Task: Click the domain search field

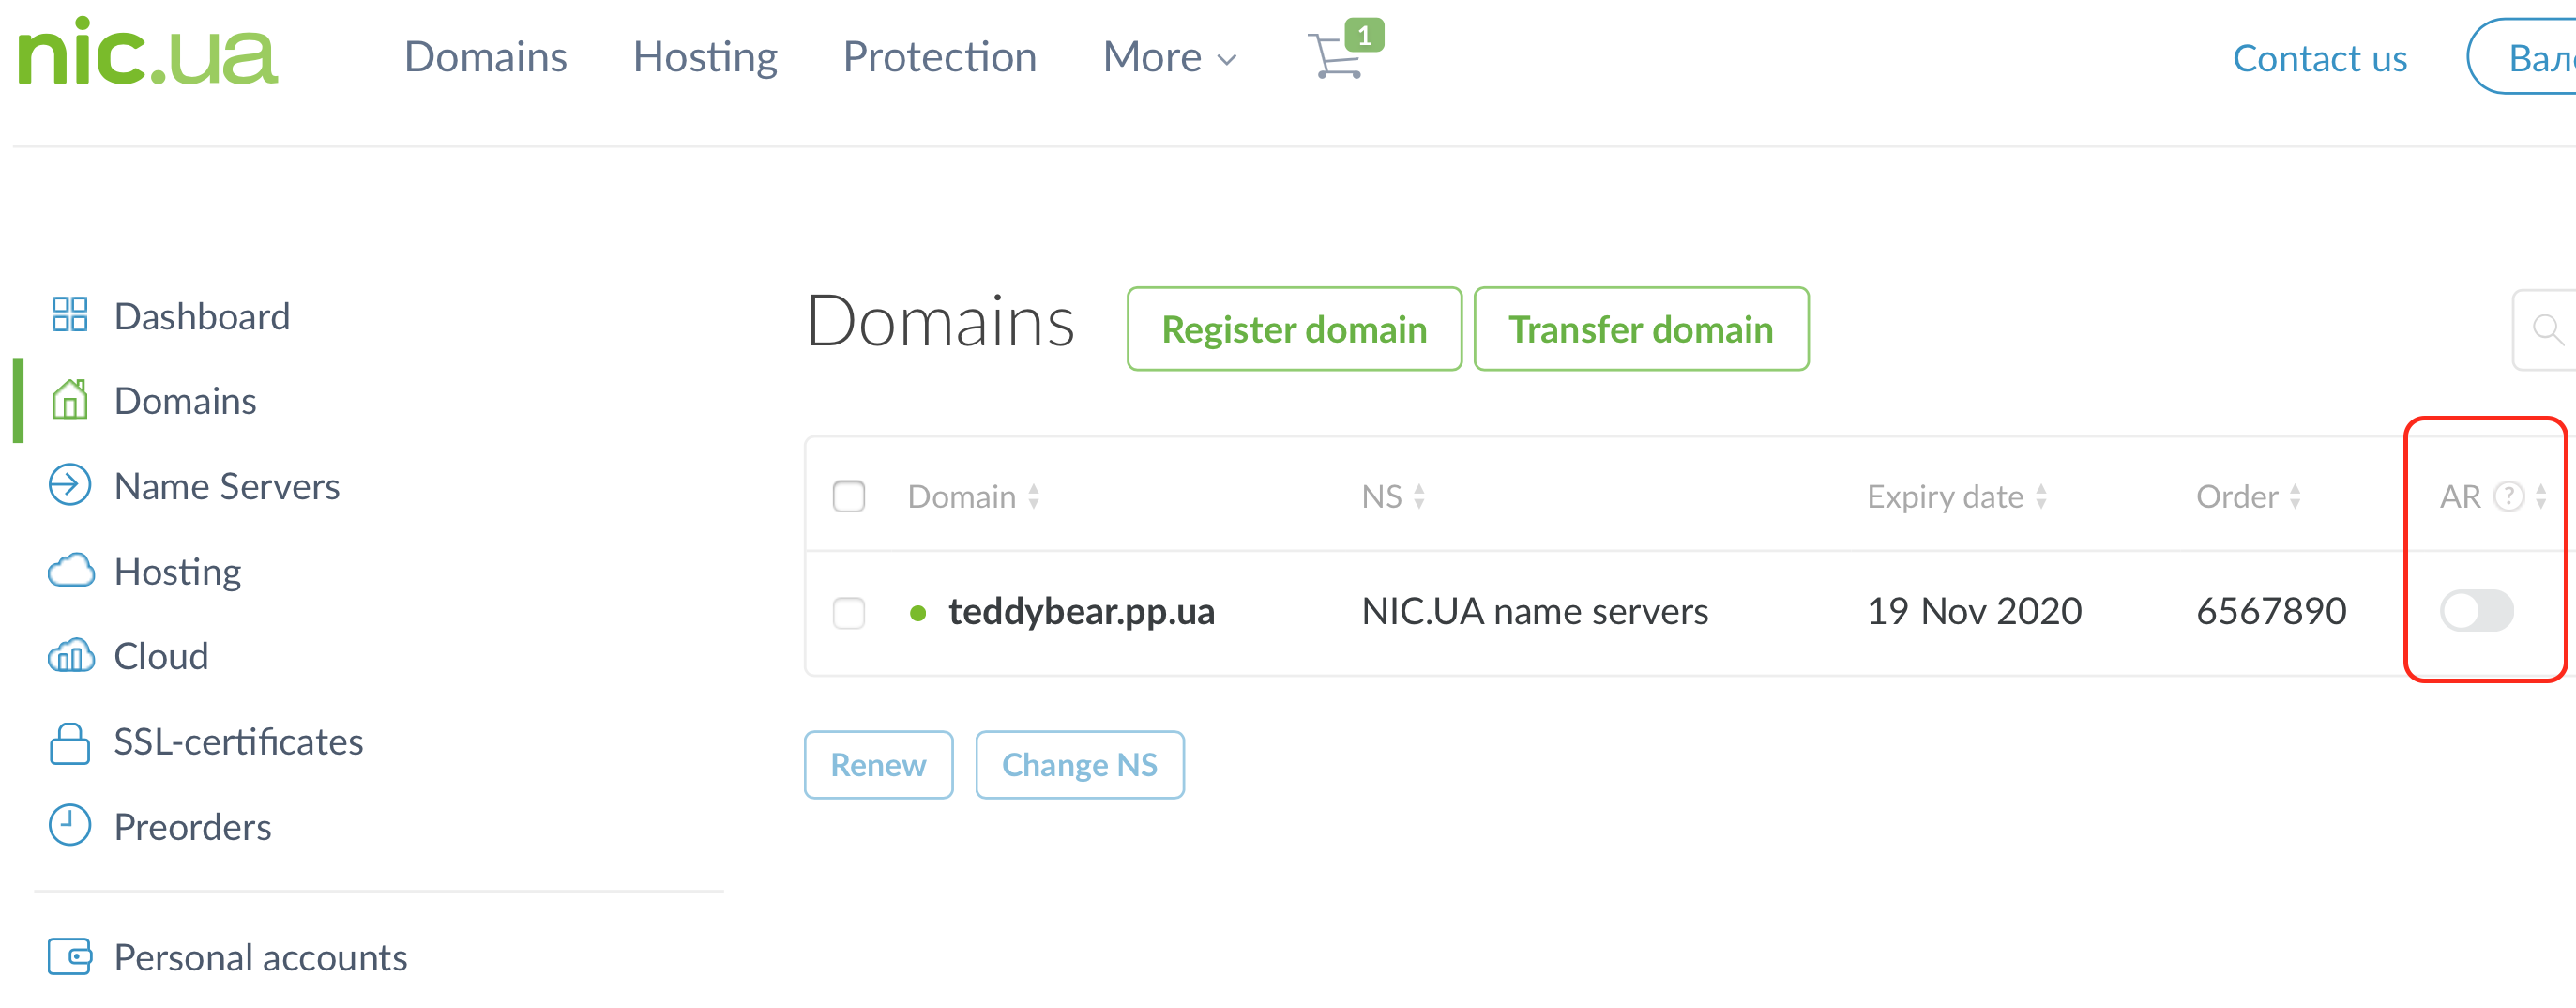Action: click(2546, 329)
